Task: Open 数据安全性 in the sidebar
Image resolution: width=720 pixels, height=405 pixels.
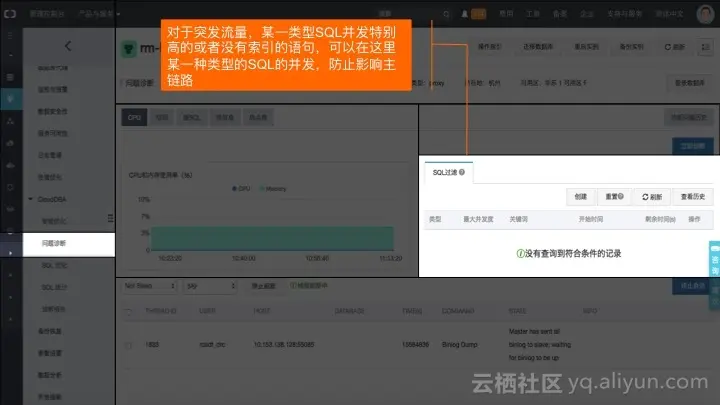Action: tap(53, 111)
